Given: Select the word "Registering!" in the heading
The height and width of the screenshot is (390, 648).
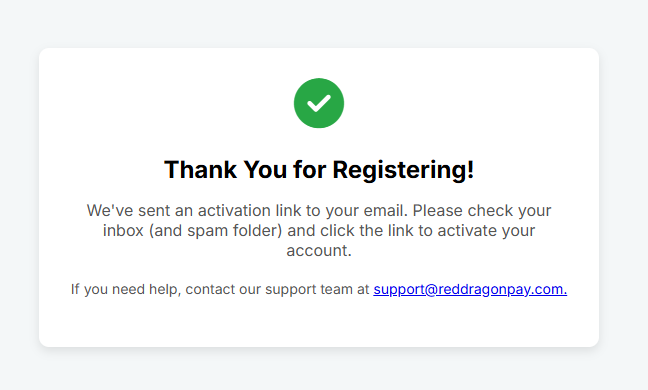Looking at the screenshot, I should coord(403,170).
